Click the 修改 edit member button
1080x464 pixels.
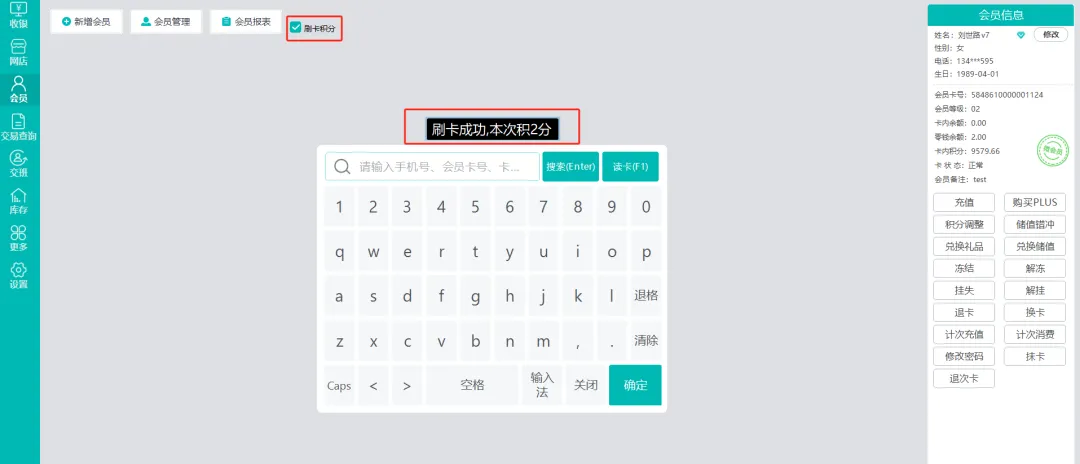click(x=1050, y=34)
